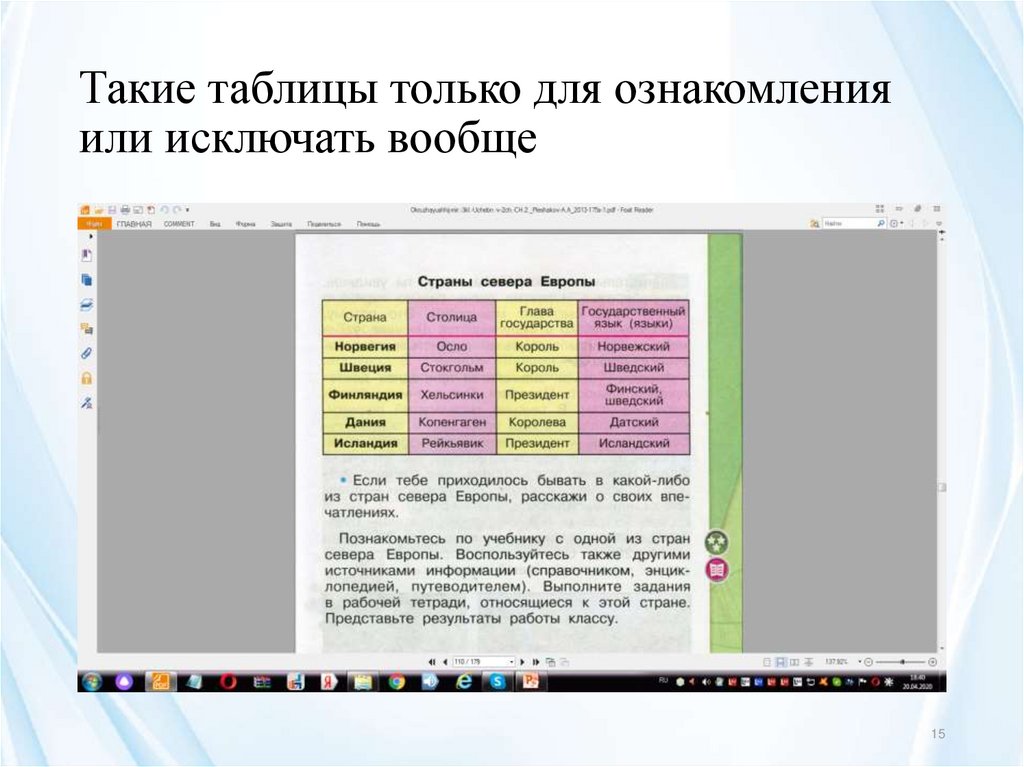Click the previous view icon in status bar

[x=551, y=662]
